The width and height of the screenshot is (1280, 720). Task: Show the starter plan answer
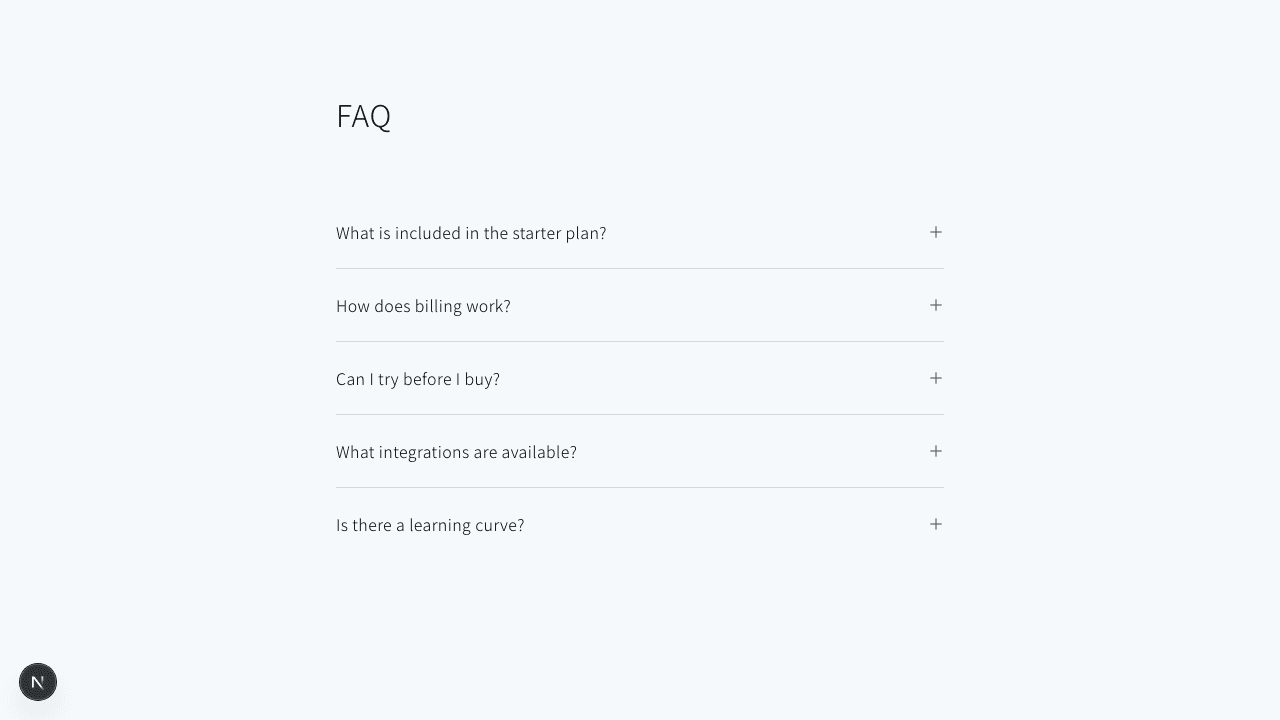pyautogui.click(x=471, y=233)
